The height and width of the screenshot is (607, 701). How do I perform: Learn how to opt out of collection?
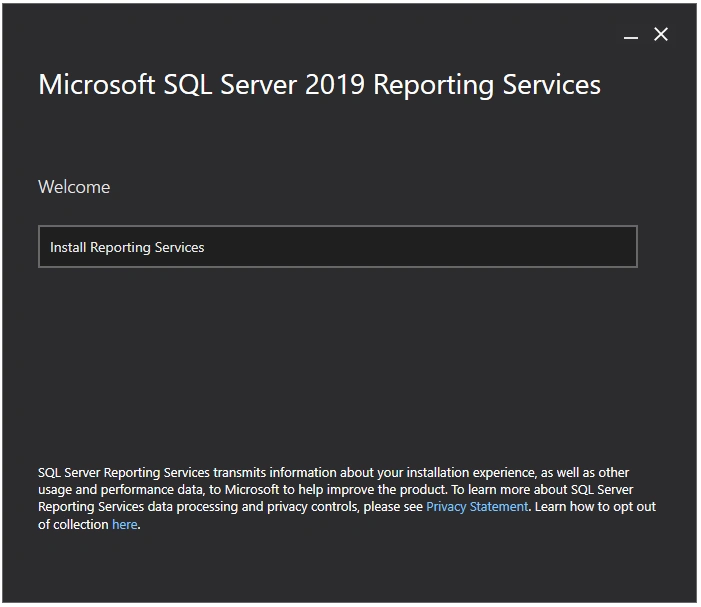124,524
